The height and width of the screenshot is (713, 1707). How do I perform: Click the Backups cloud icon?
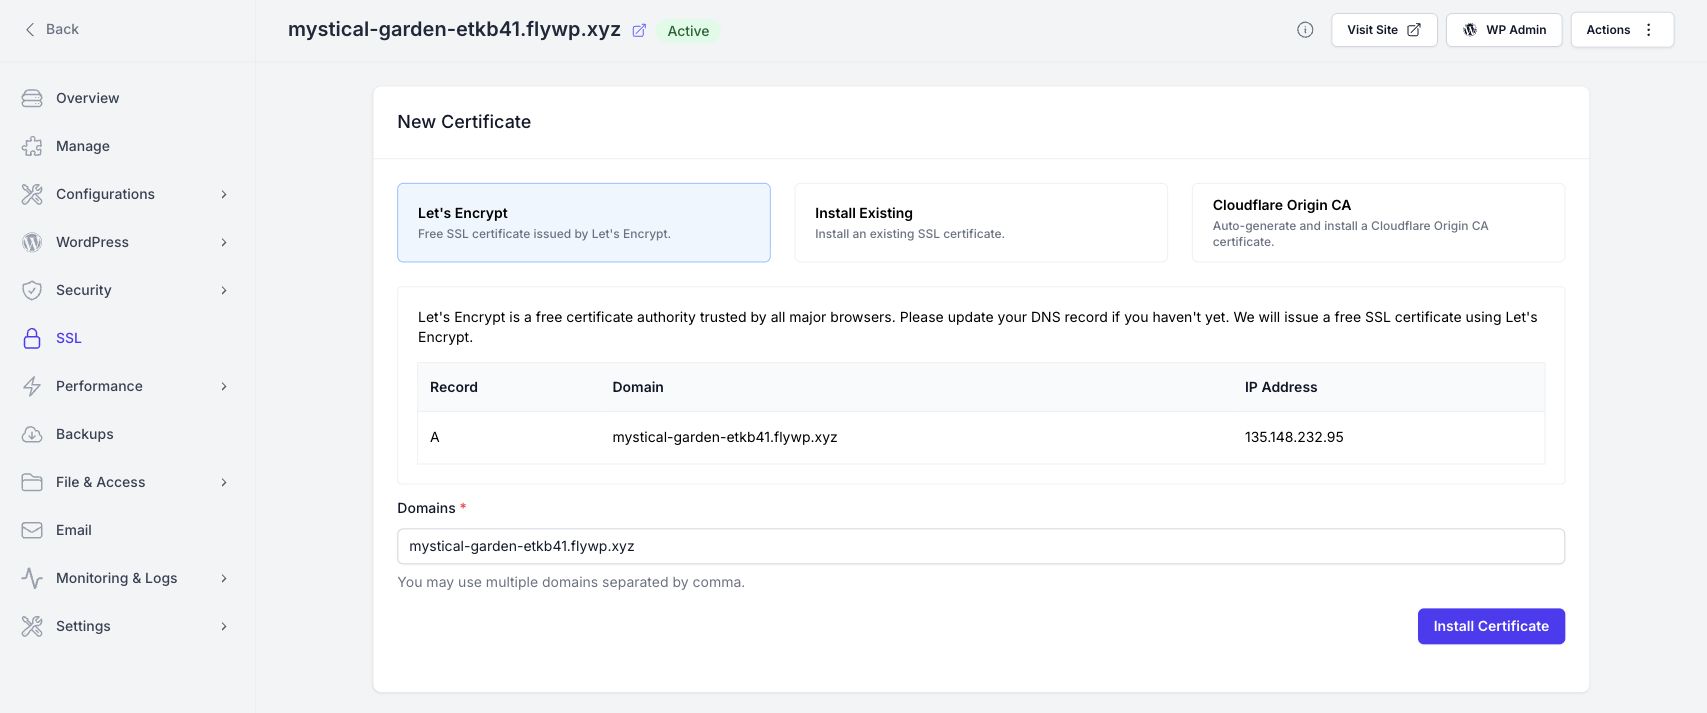(x=32, y=434)
